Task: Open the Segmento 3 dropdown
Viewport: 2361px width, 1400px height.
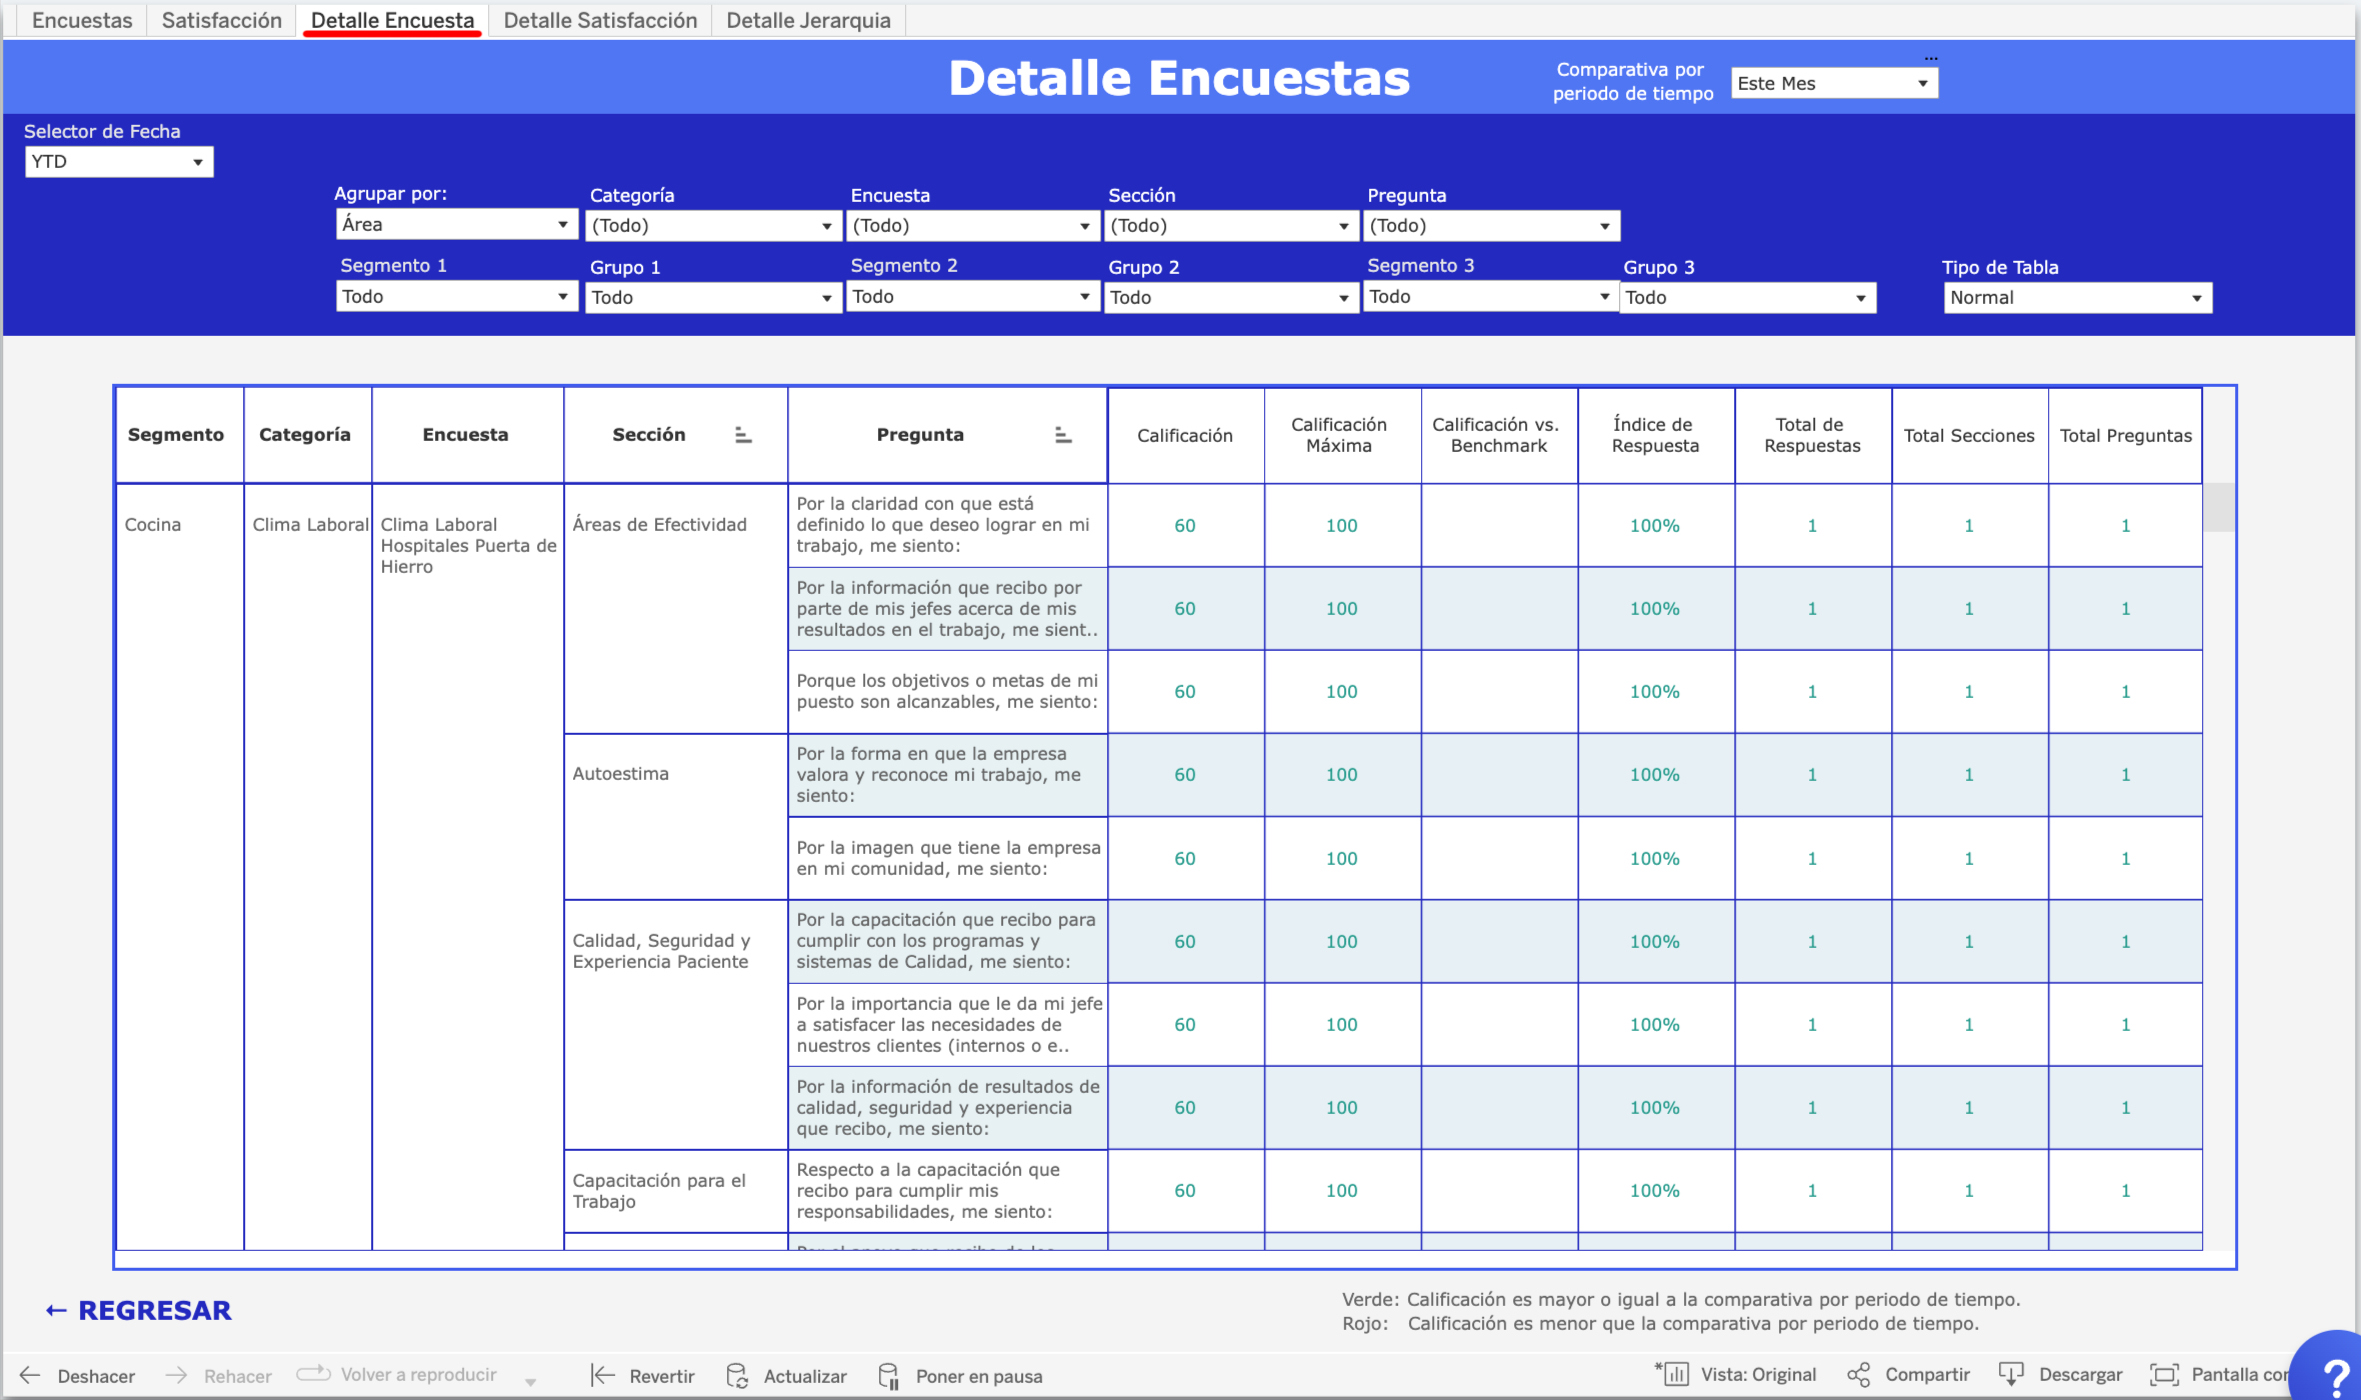Action: coord(1490,296)
